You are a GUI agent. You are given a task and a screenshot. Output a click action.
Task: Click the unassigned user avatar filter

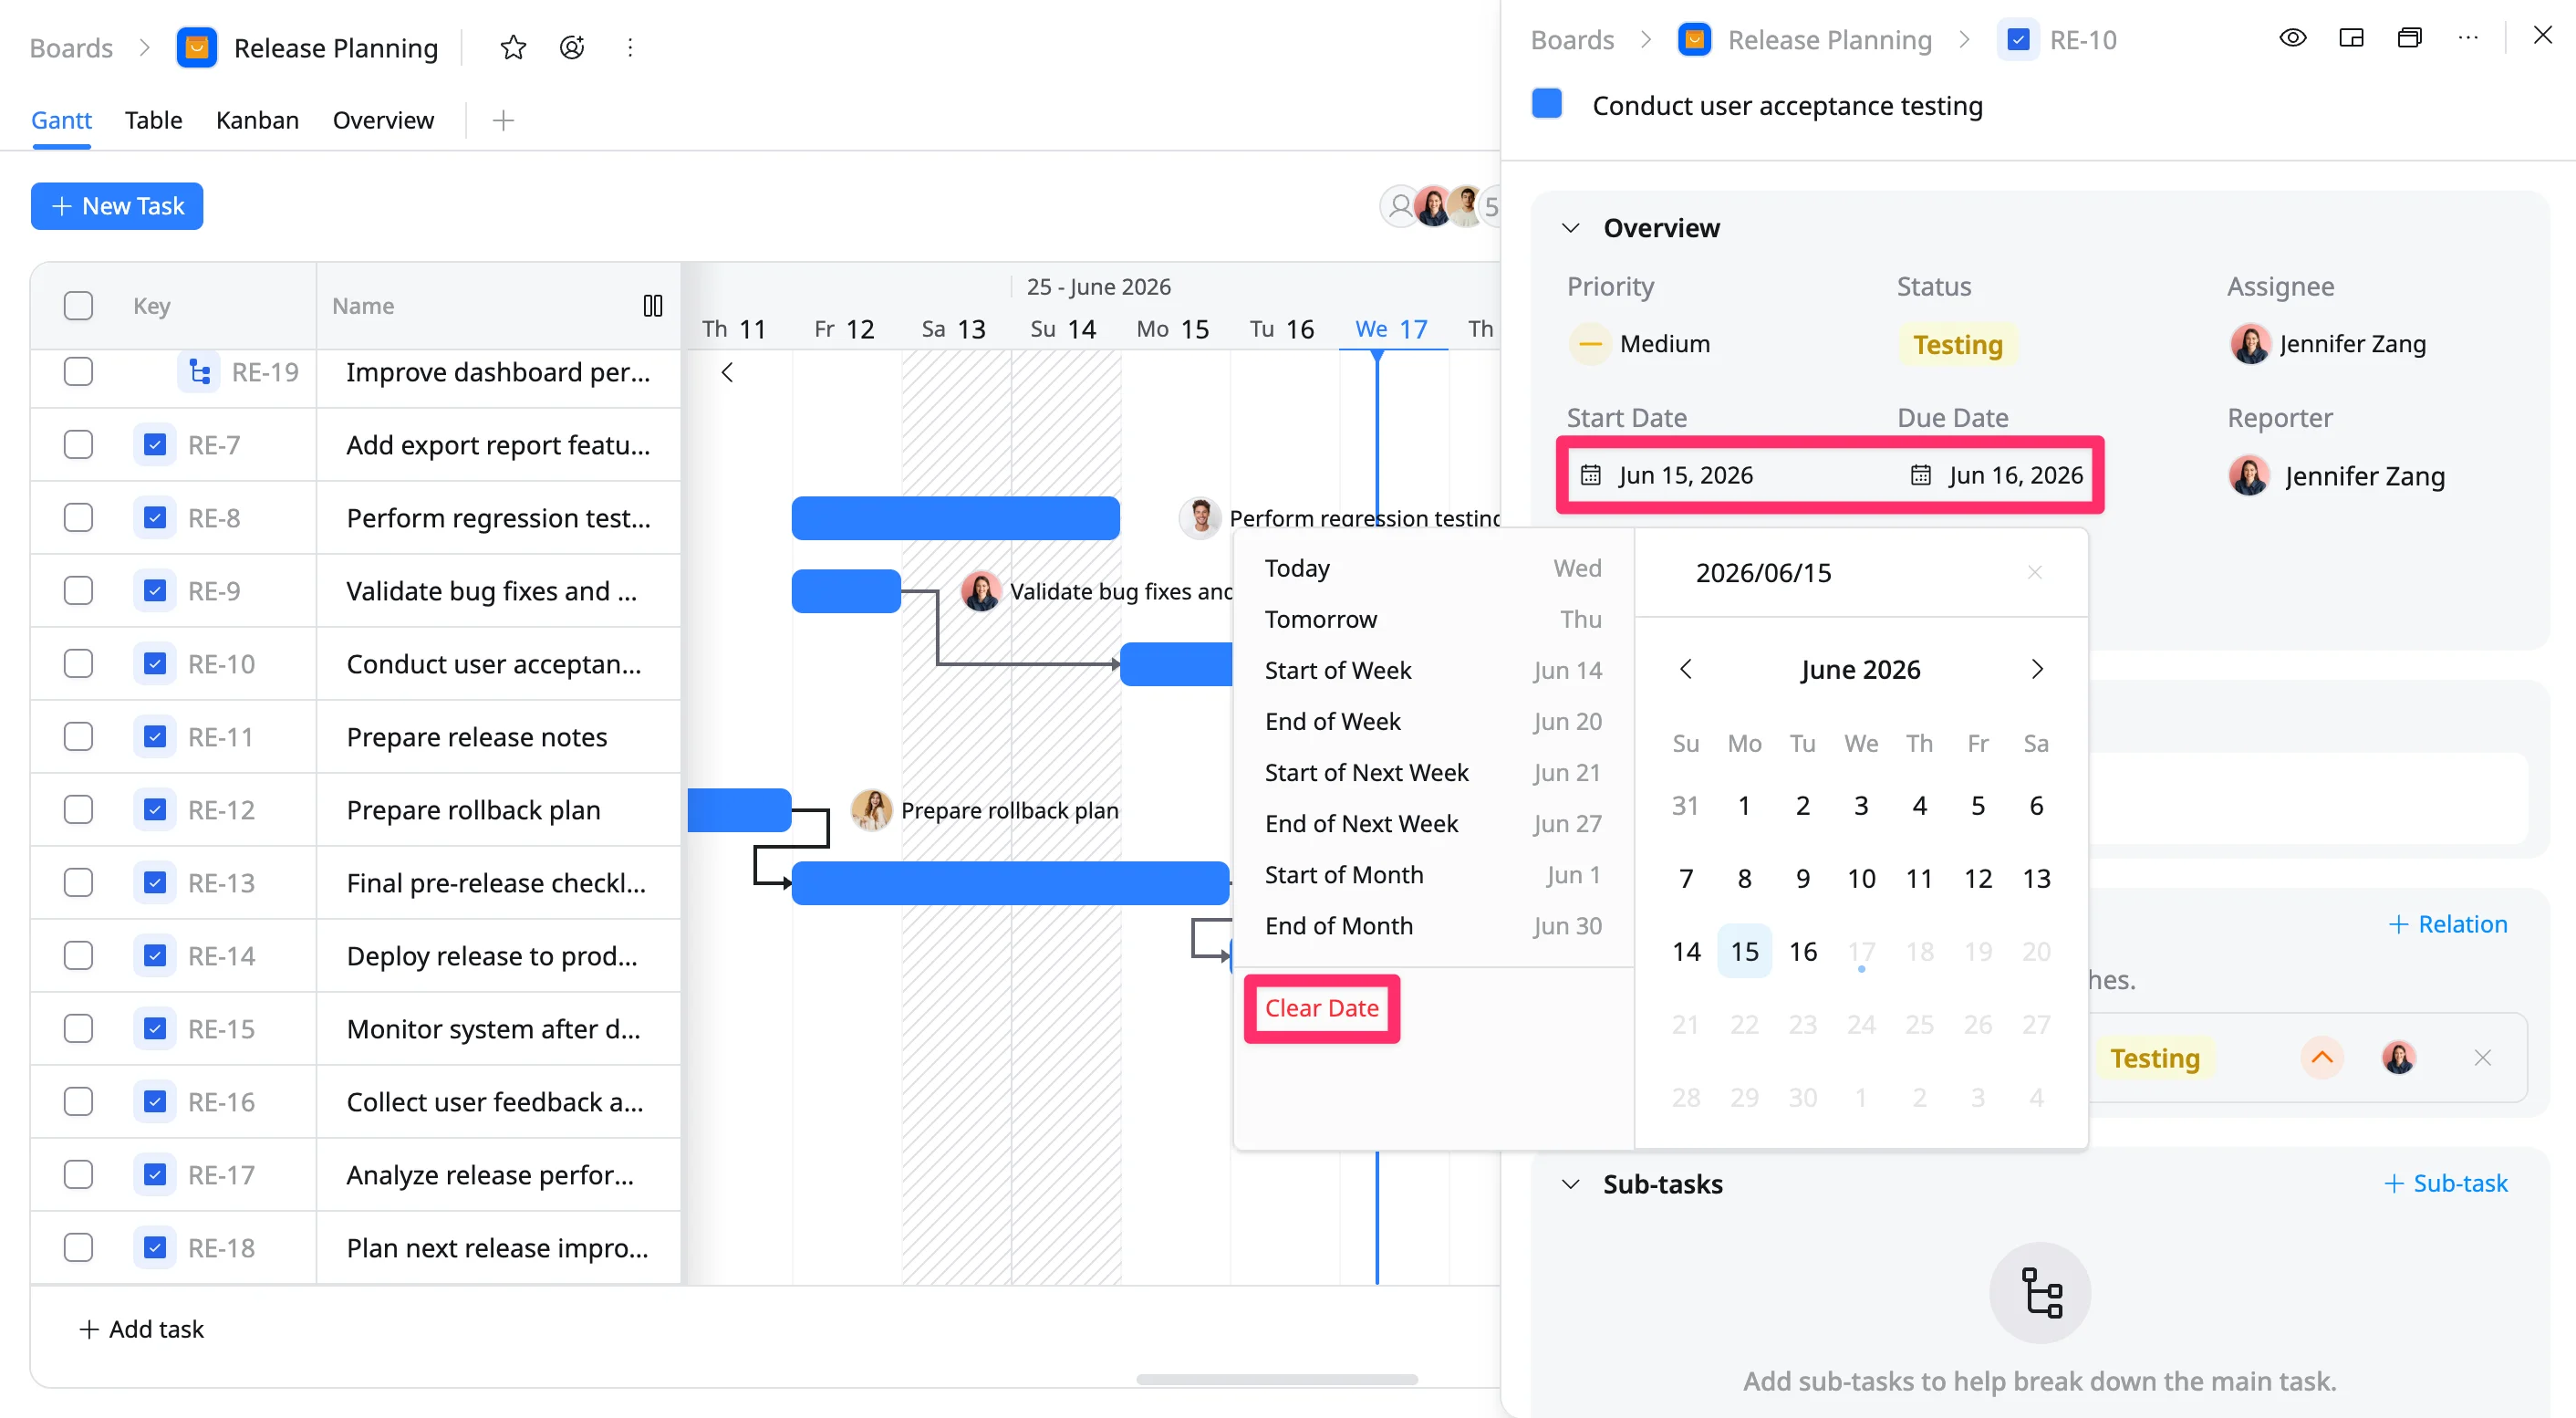1400,207
